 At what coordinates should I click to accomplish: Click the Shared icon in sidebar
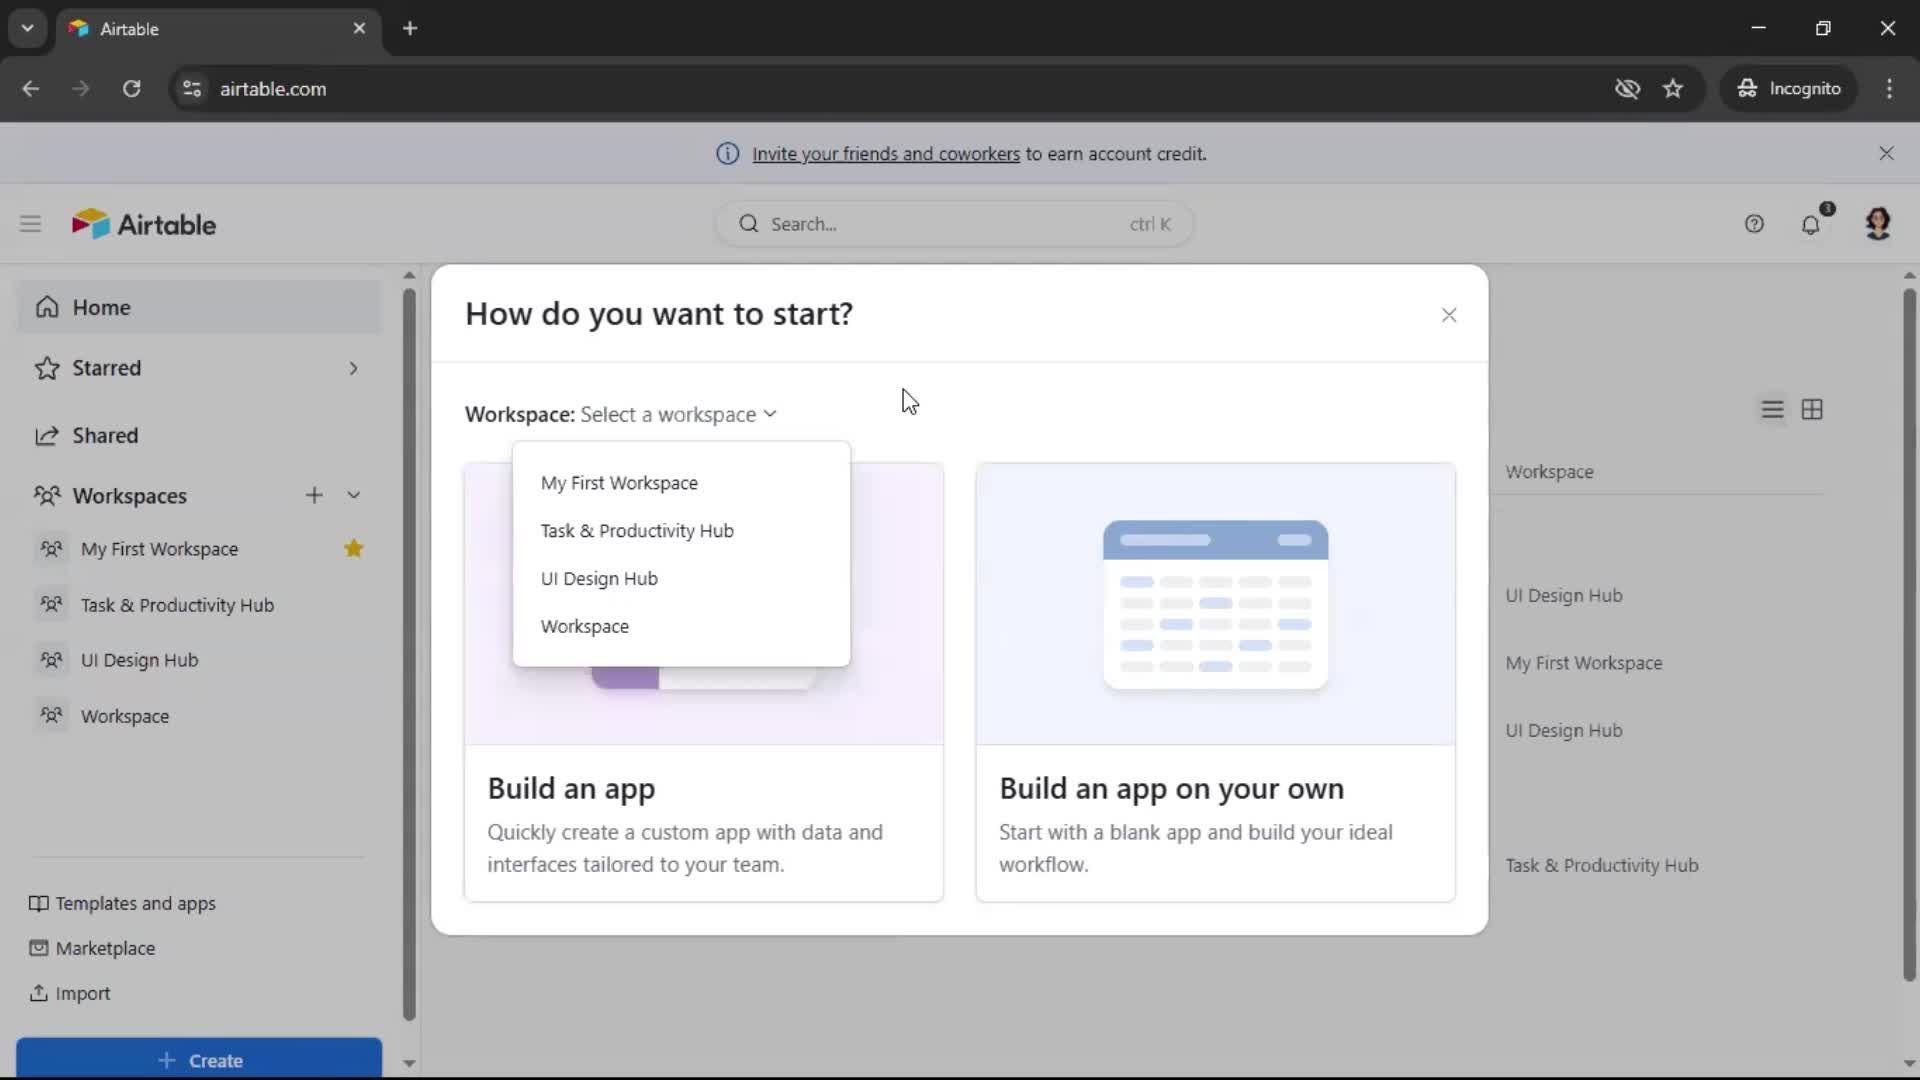47,436
